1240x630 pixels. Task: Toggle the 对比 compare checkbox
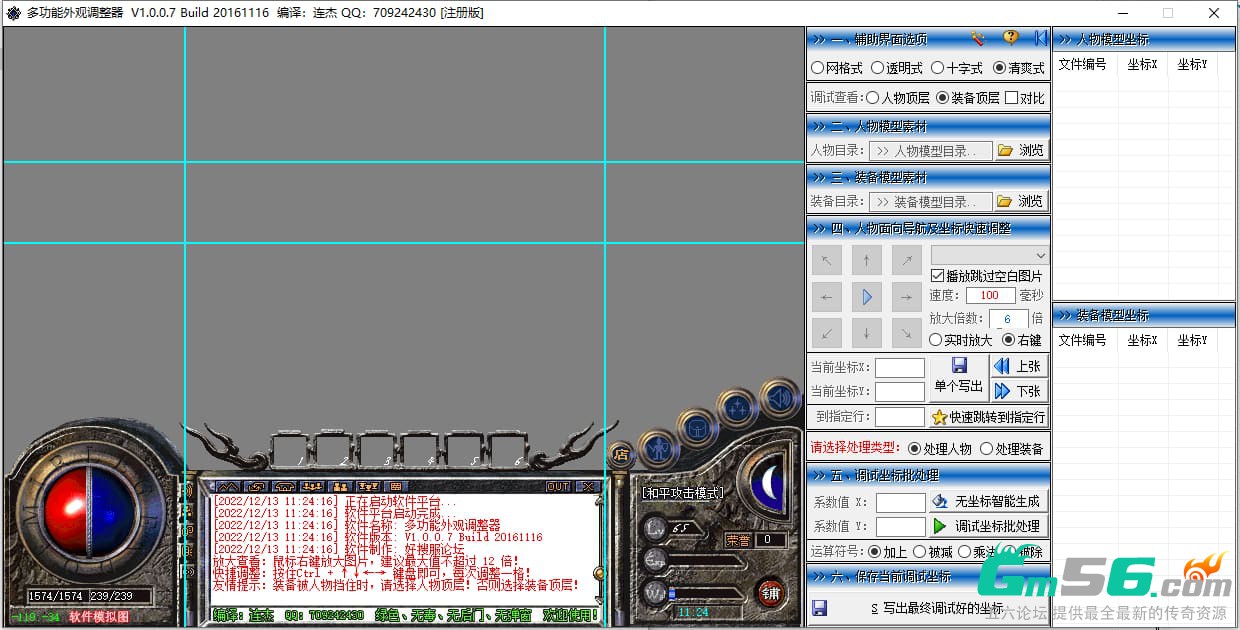tap(1025, 98)
